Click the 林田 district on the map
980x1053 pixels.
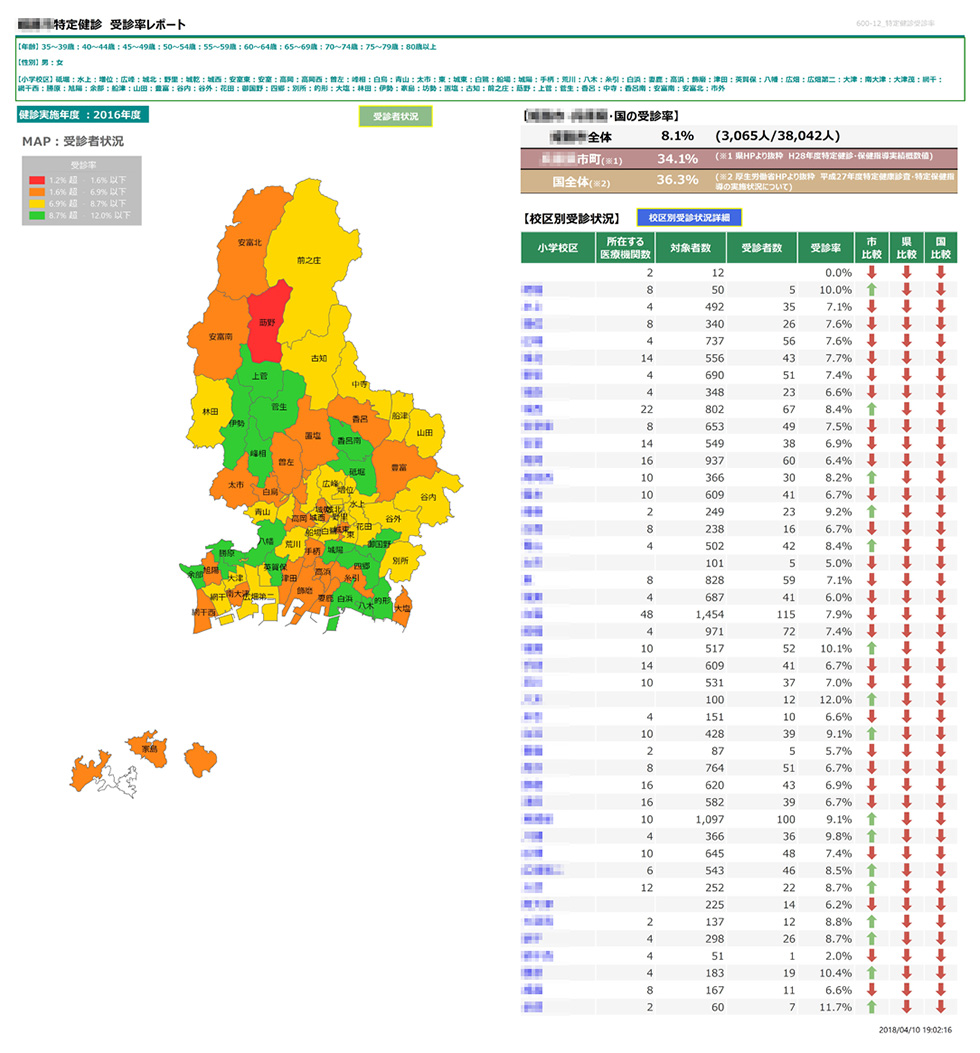pyautogui.click(x=210, y=412)
